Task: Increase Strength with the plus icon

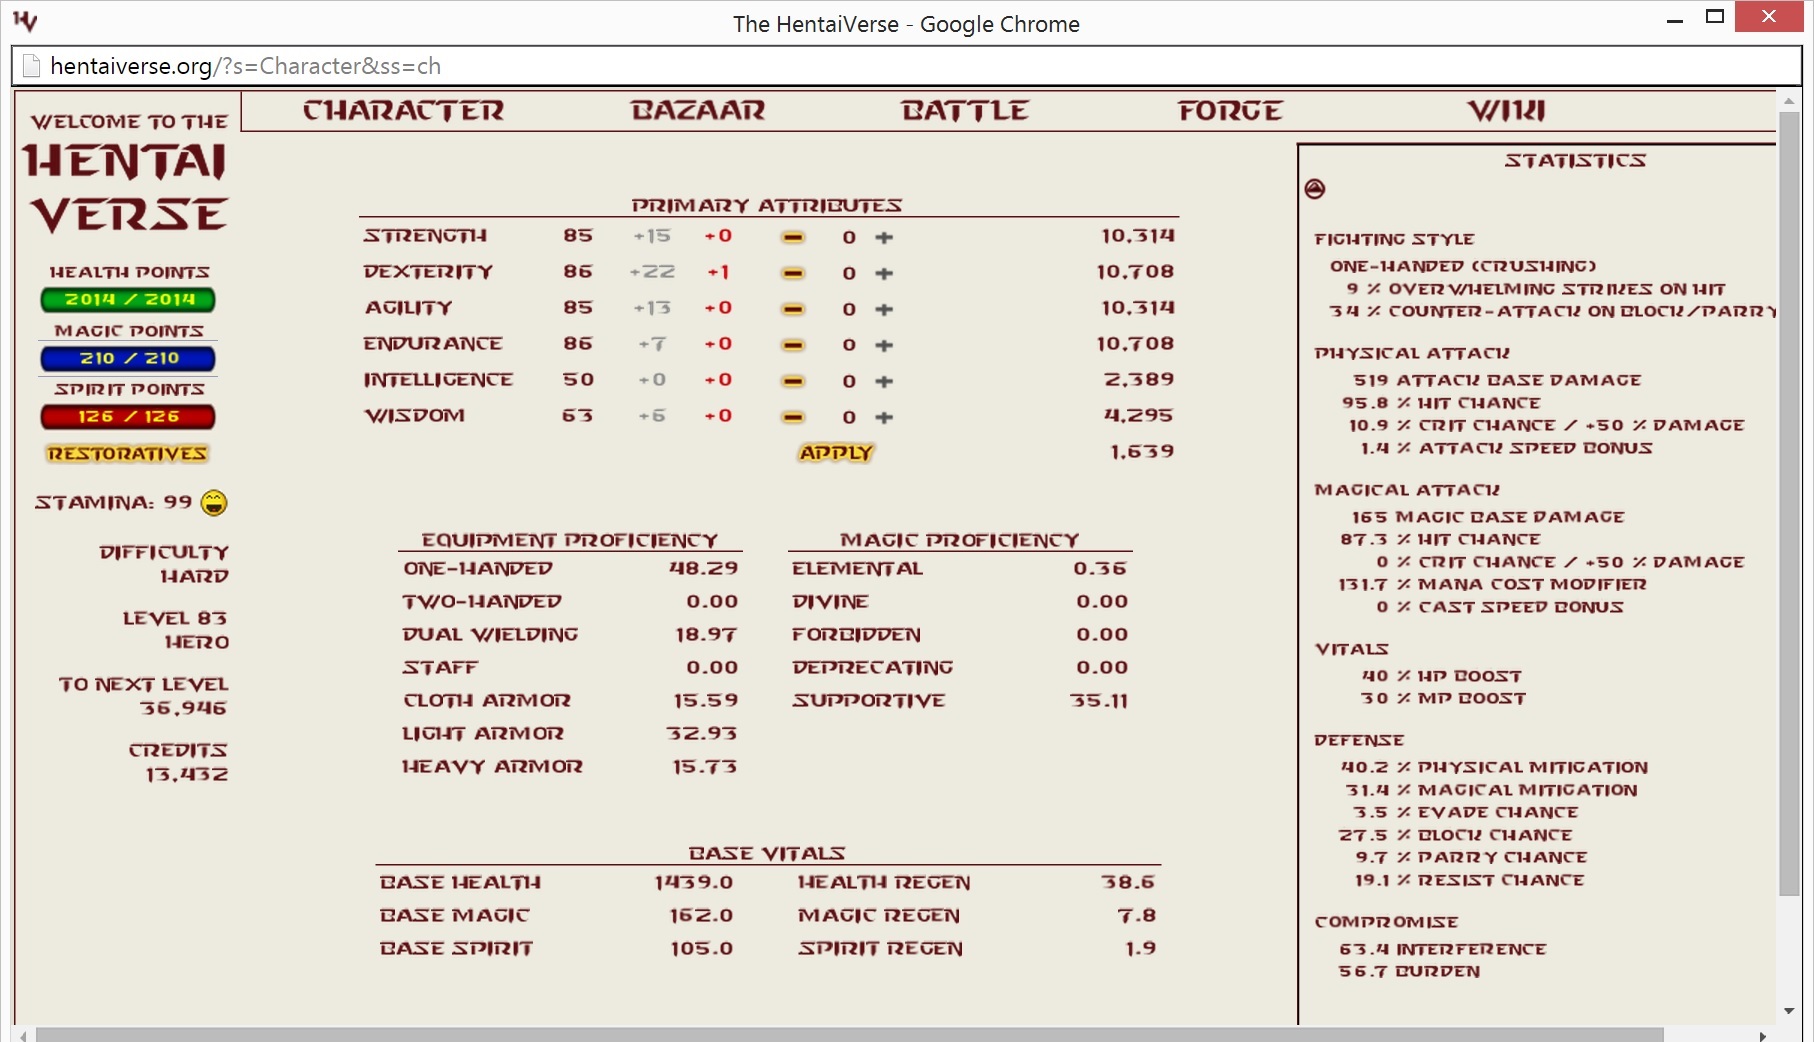Action: tap(884, 237)
